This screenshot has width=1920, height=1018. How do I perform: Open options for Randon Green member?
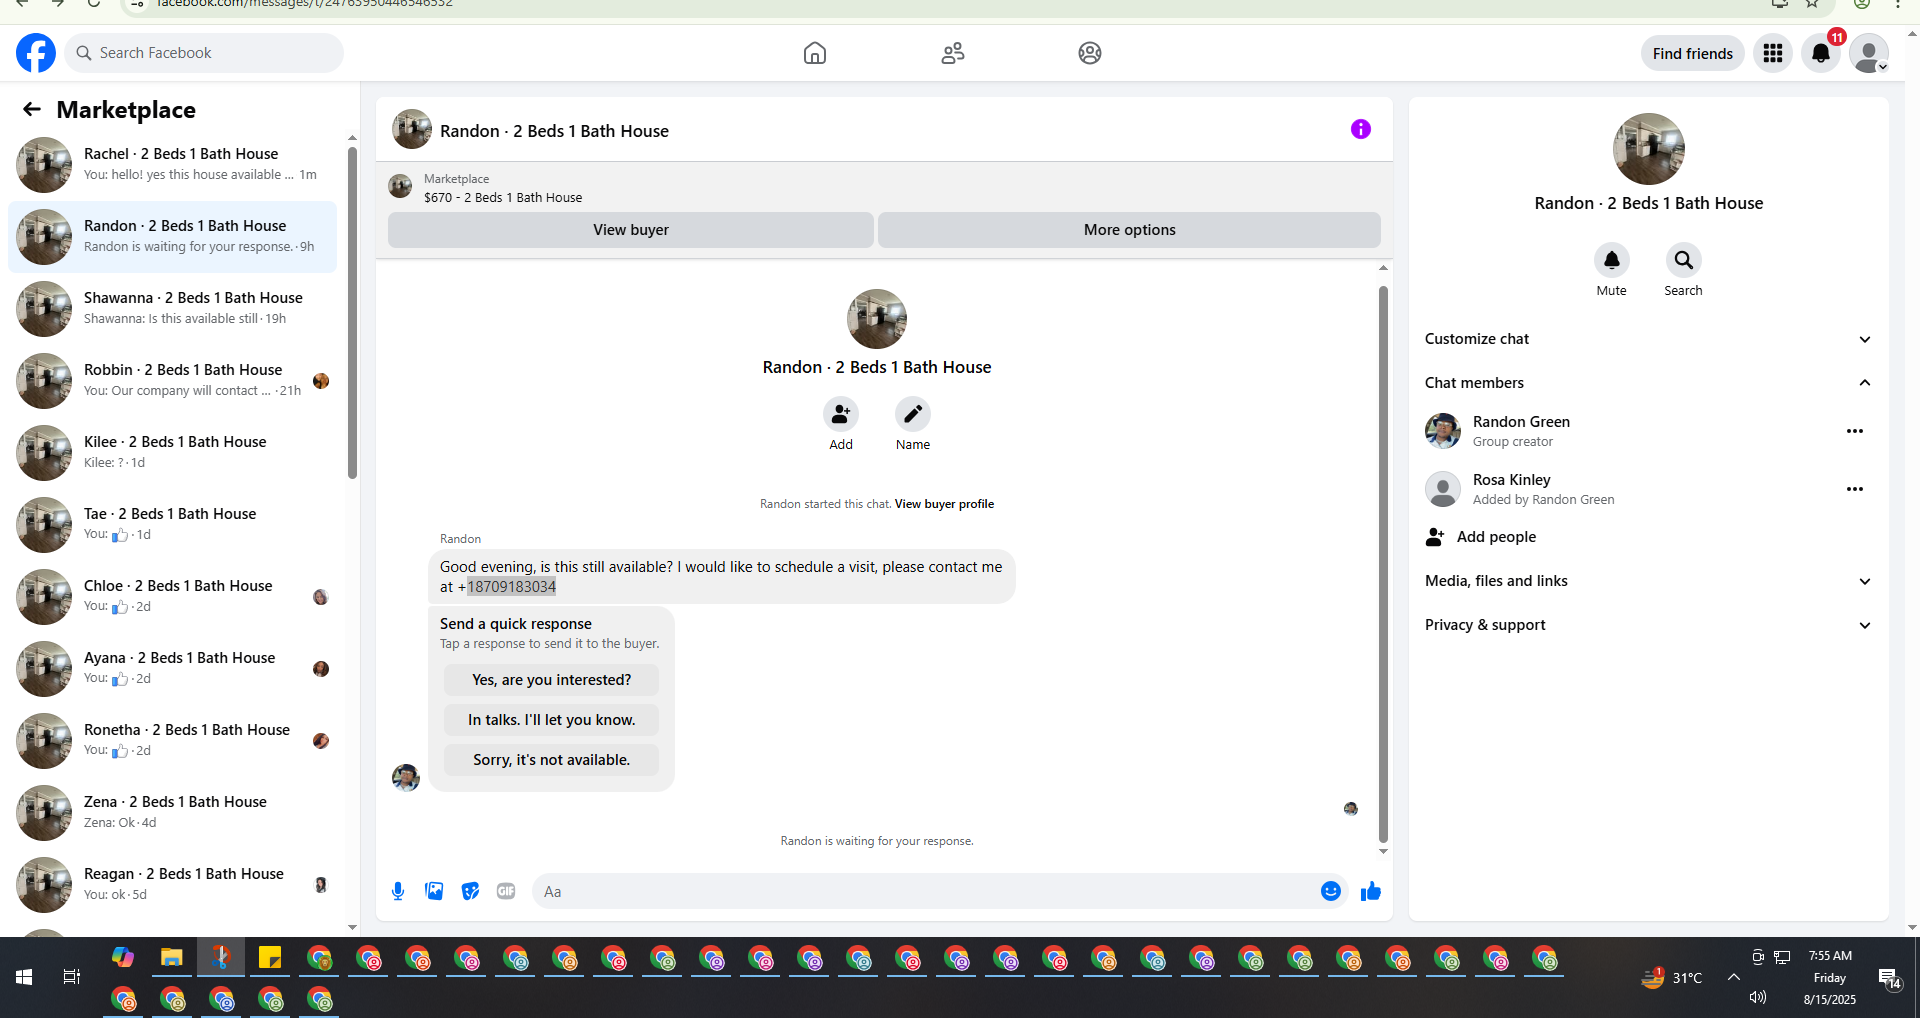pyautogui.click(x=1855, y=431)
